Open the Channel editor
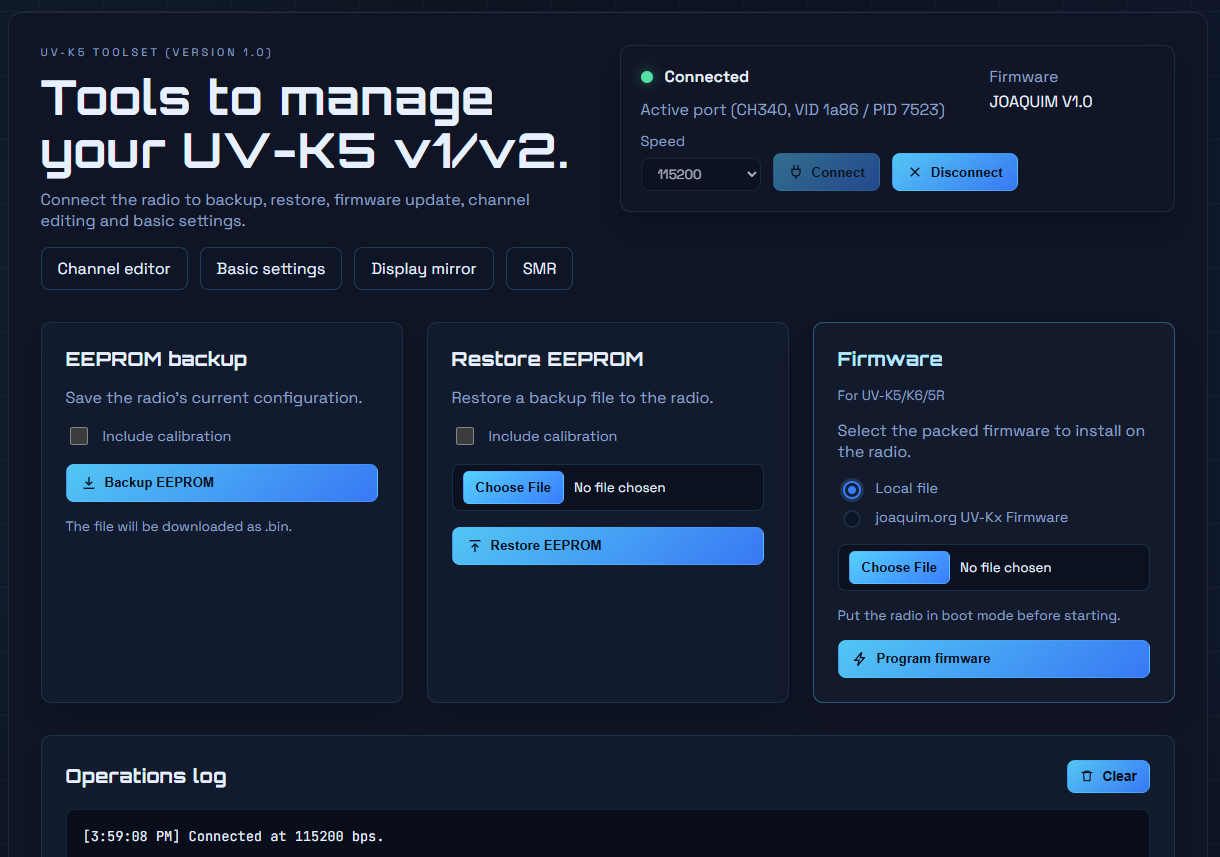 pyautogui.click(x=113, y=268)
